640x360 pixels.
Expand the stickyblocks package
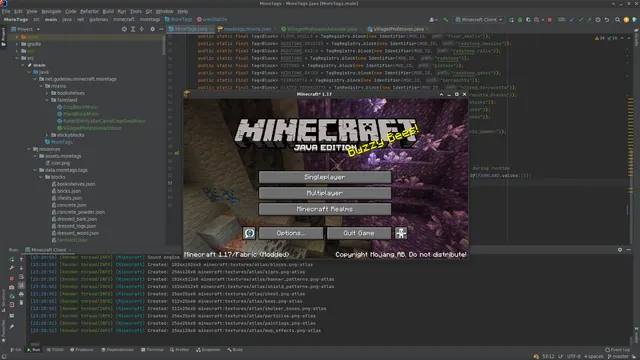coord(47,135)
